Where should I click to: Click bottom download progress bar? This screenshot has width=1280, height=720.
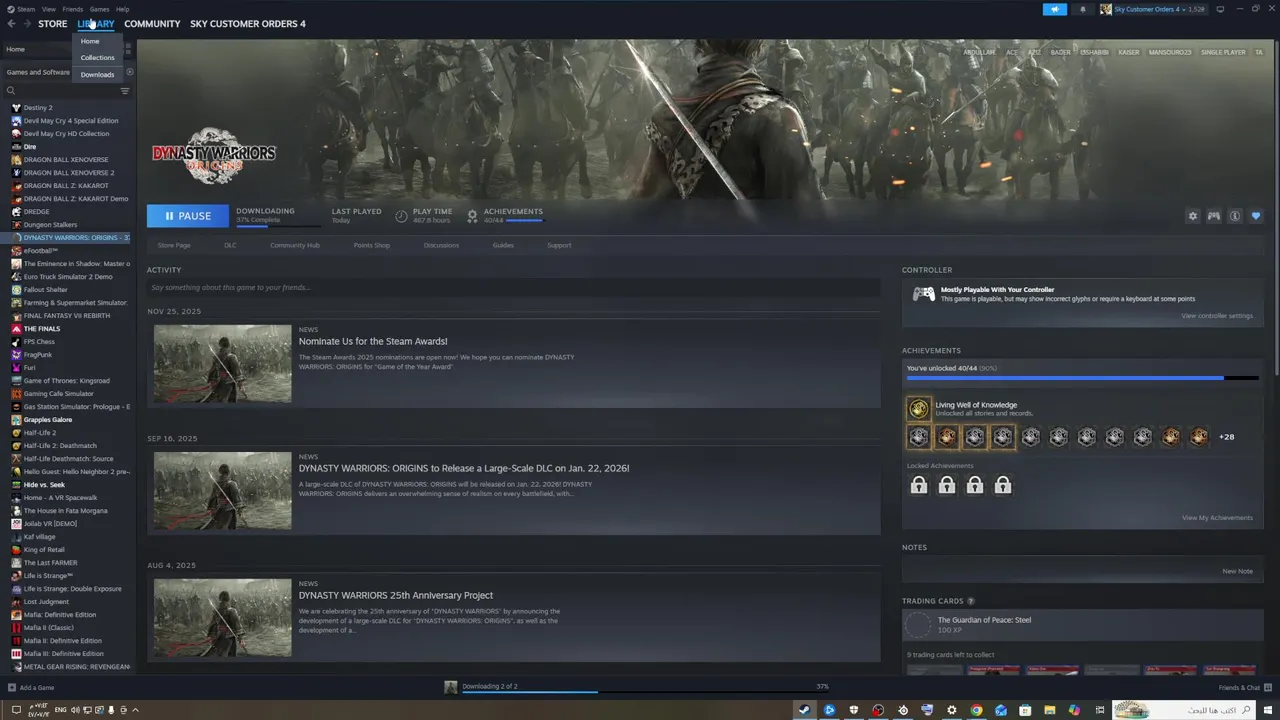(645, 691)
